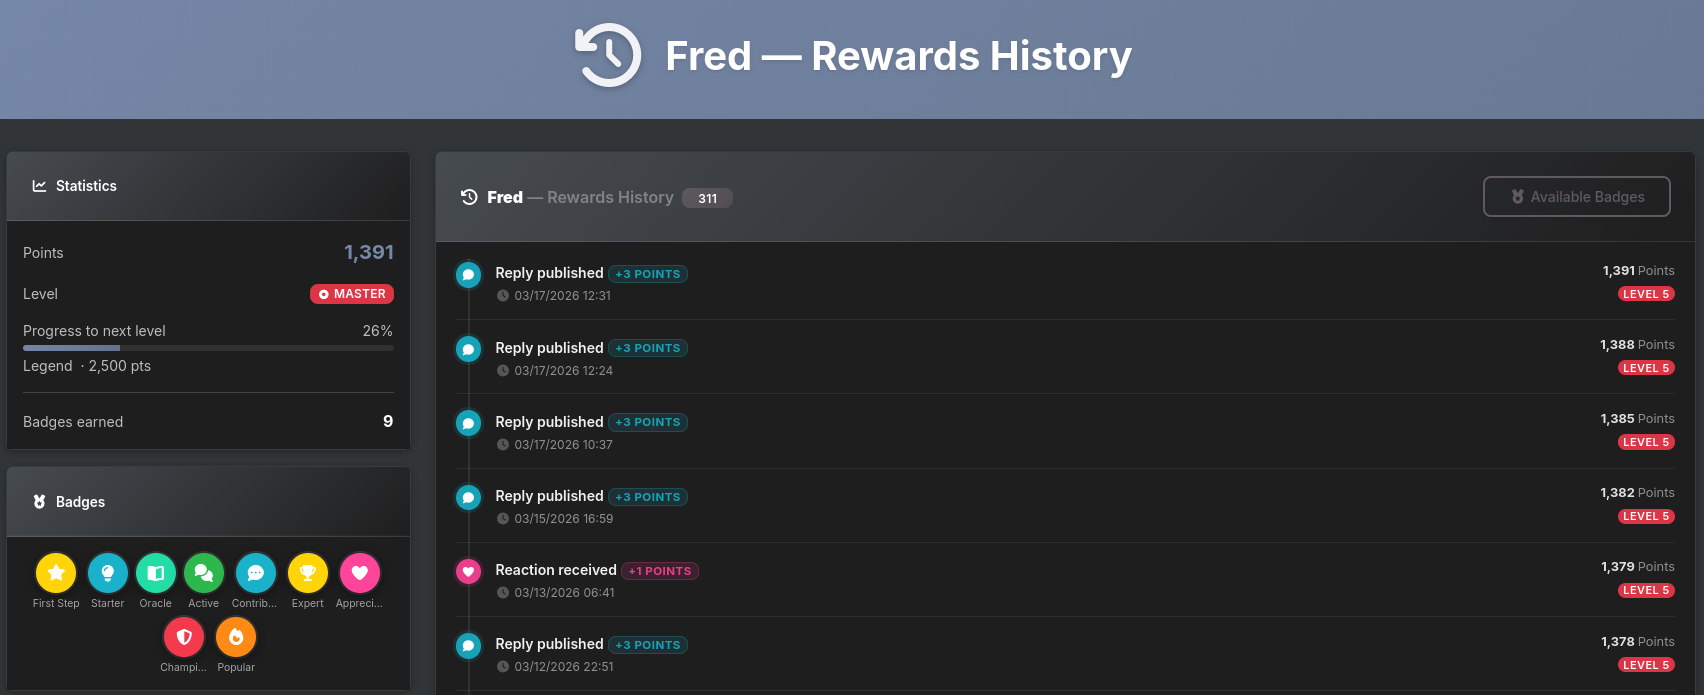Open the Champion shield badge
This screenshot has height=695, width=1704.
(x=184, y=637)
